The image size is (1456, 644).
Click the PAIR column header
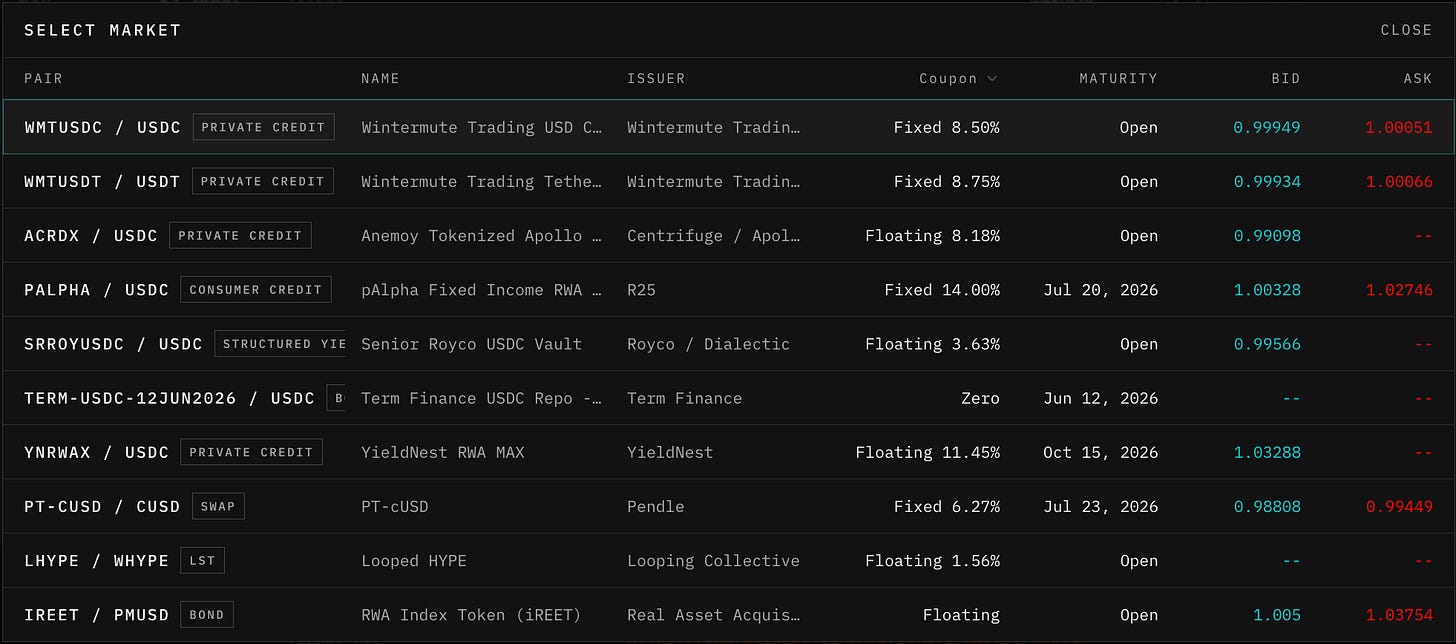43,78
